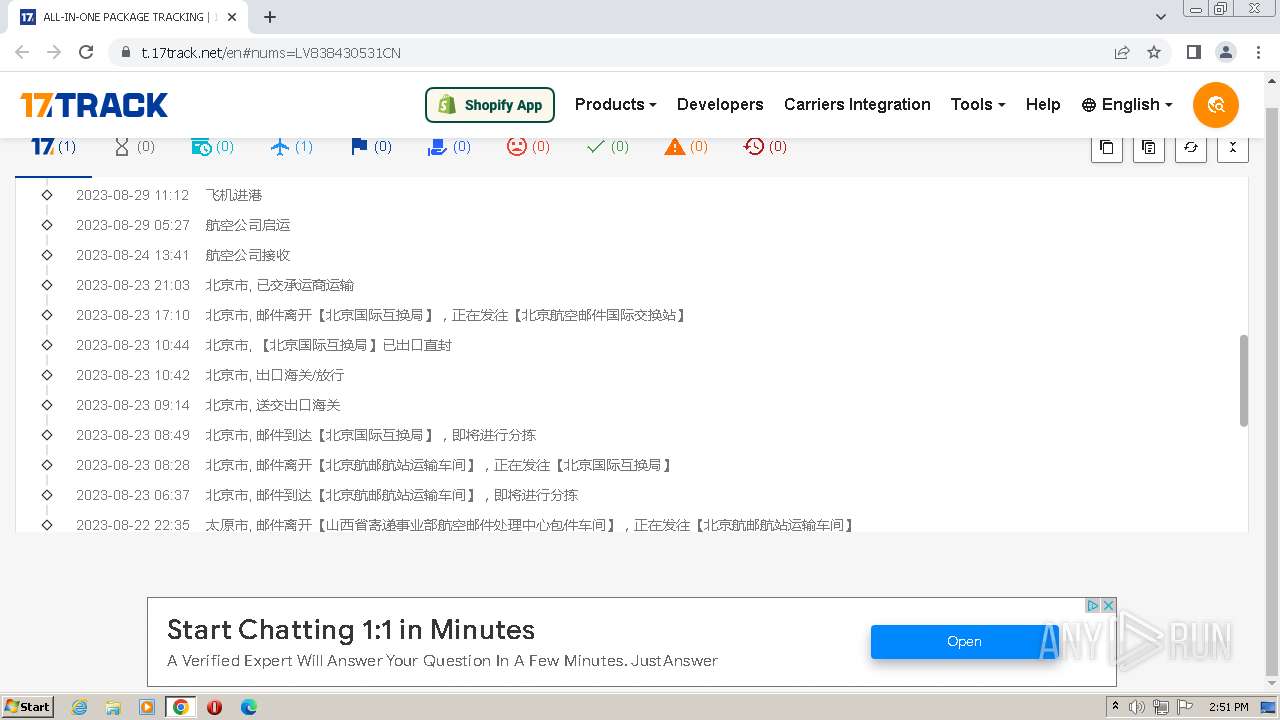Open File Explorer from taskbar
Image resolution: width=1280 pixels, height=720 pixels.
pos(113,707)
